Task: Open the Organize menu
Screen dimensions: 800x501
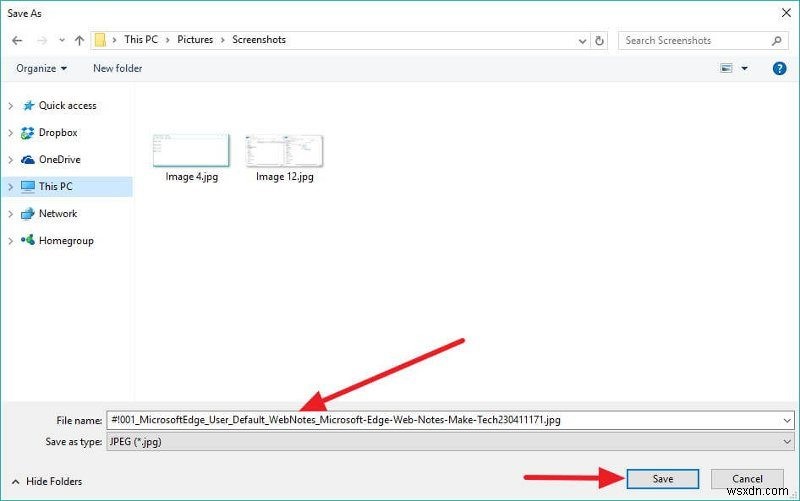Action: pyautogui.click(x=41, y=68)
